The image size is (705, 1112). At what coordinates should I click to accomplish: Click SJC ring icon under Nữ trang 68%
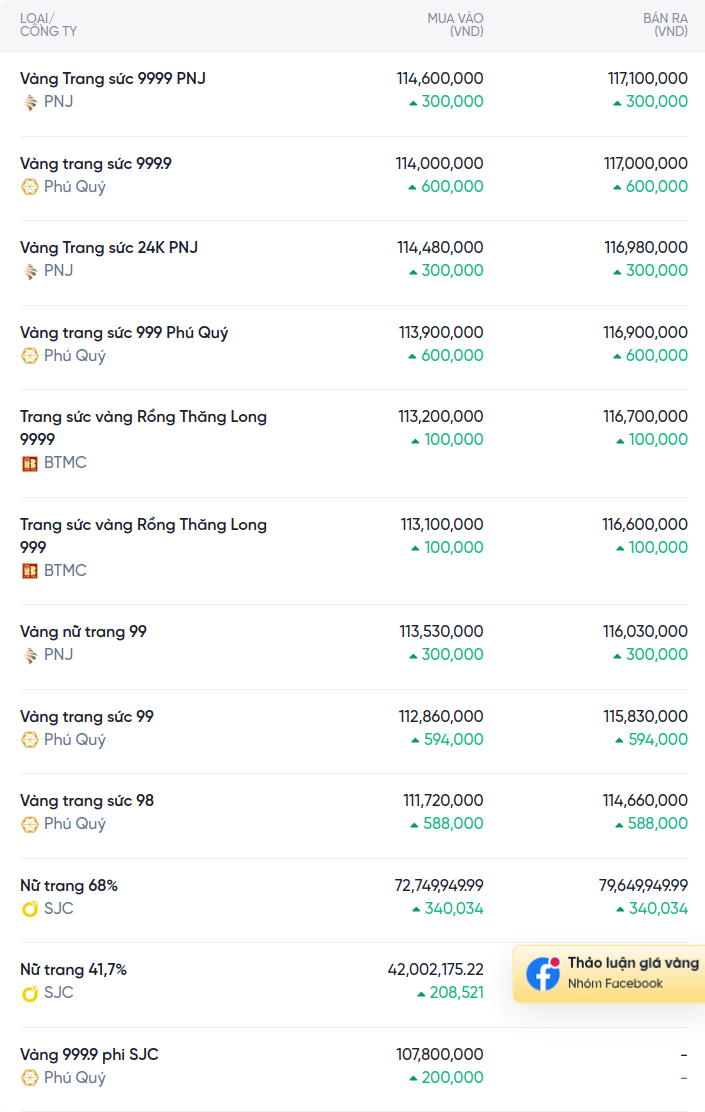coord(30,909)
